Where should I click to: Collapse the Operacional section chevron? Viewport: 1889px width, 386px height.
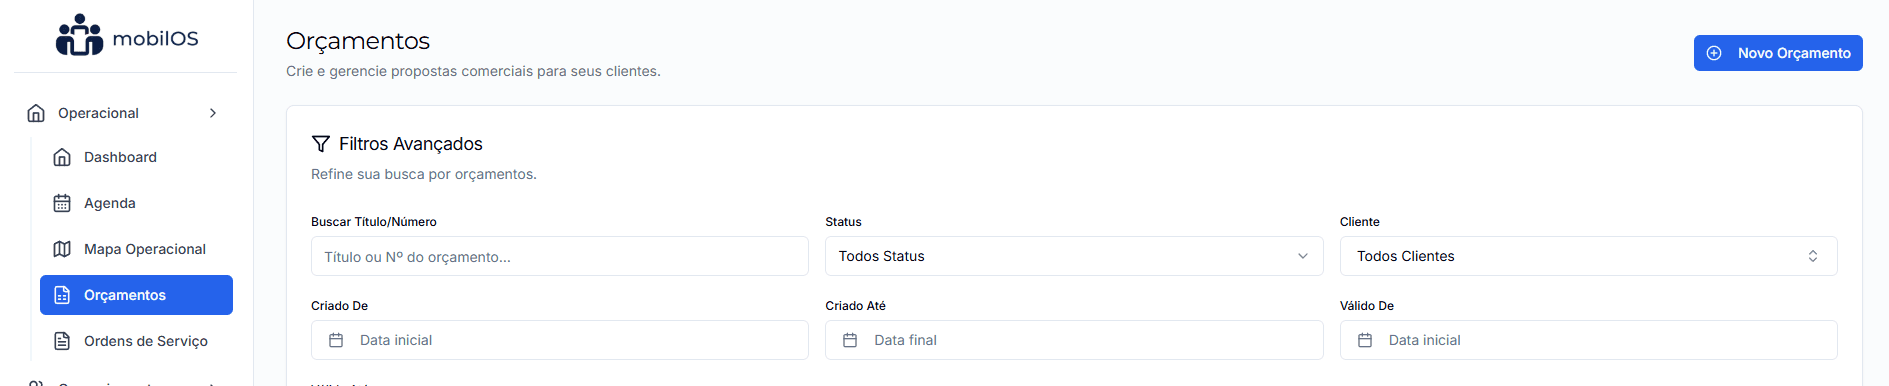coord(213,113)
